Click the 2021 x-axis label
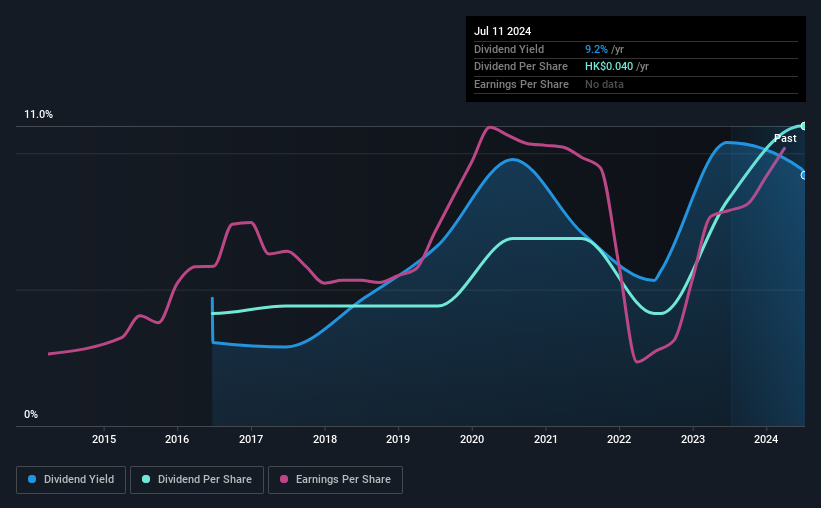 pyautogui.click(x=546, y=439)
